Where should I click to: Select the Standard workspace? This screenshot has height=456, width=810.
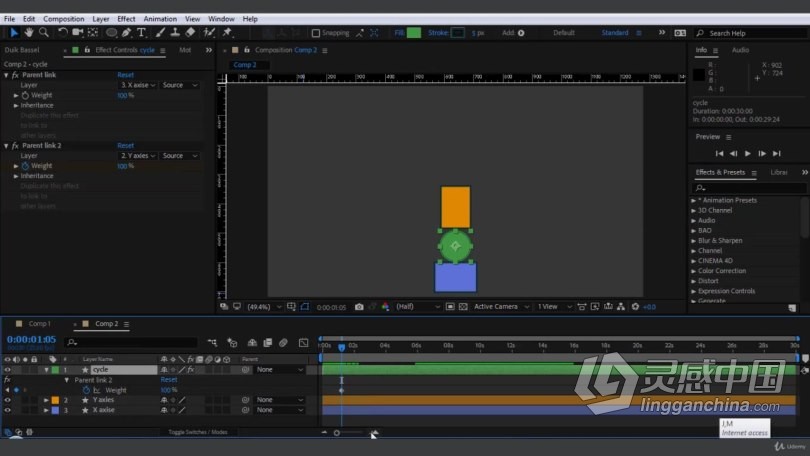tap(615, 33)
